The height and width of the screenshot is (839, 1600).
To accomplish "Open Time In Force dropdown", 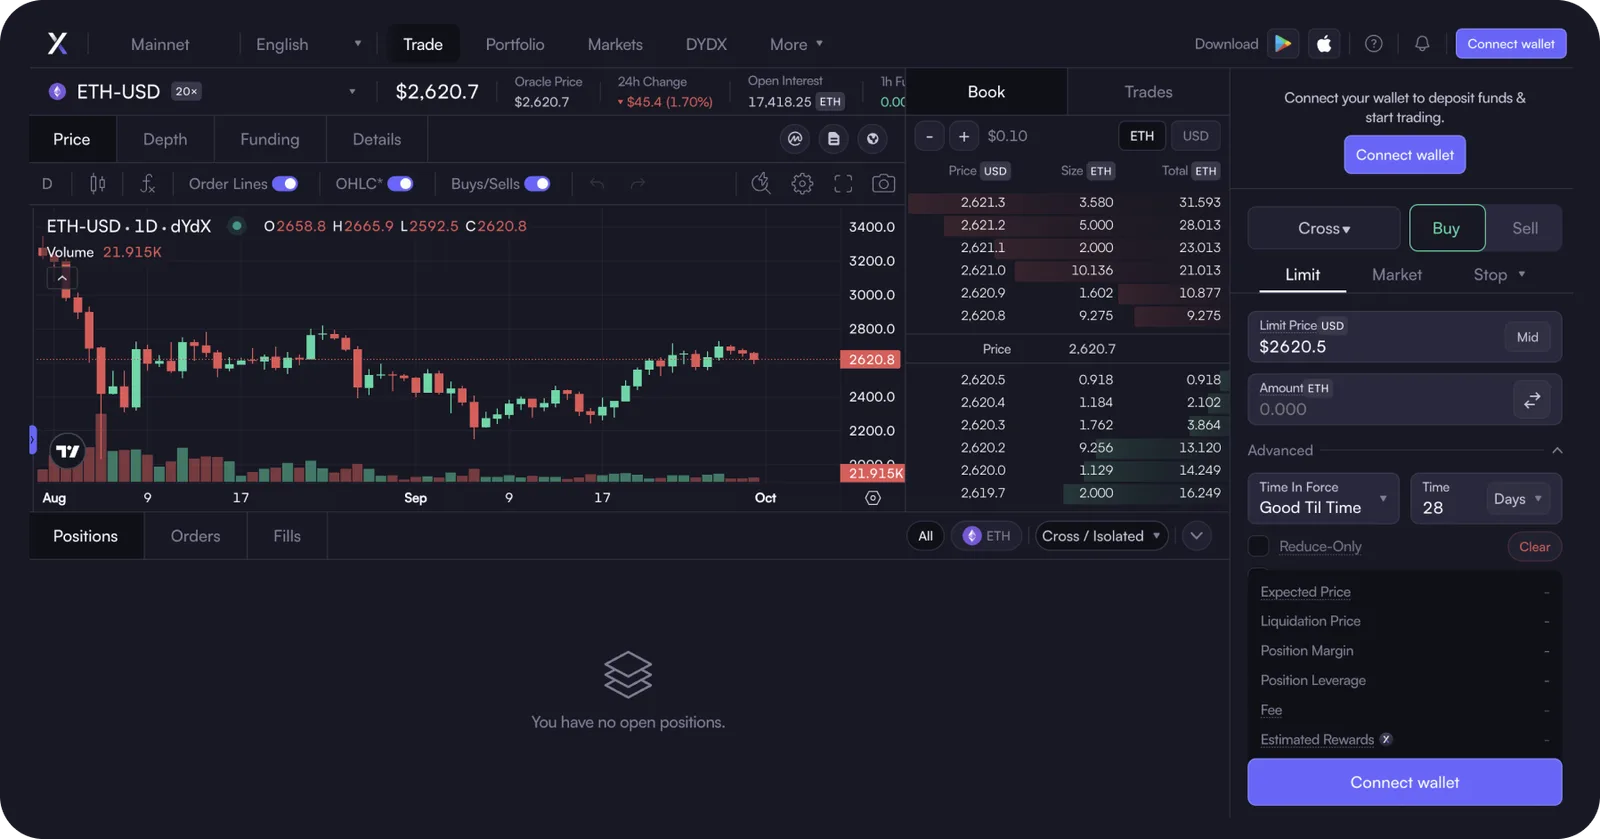I will coord(1323,498).
